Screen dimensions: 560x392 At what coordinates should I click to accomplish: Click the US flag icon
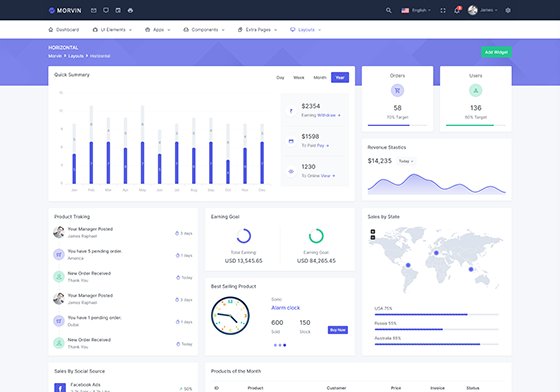pos(405,10)
